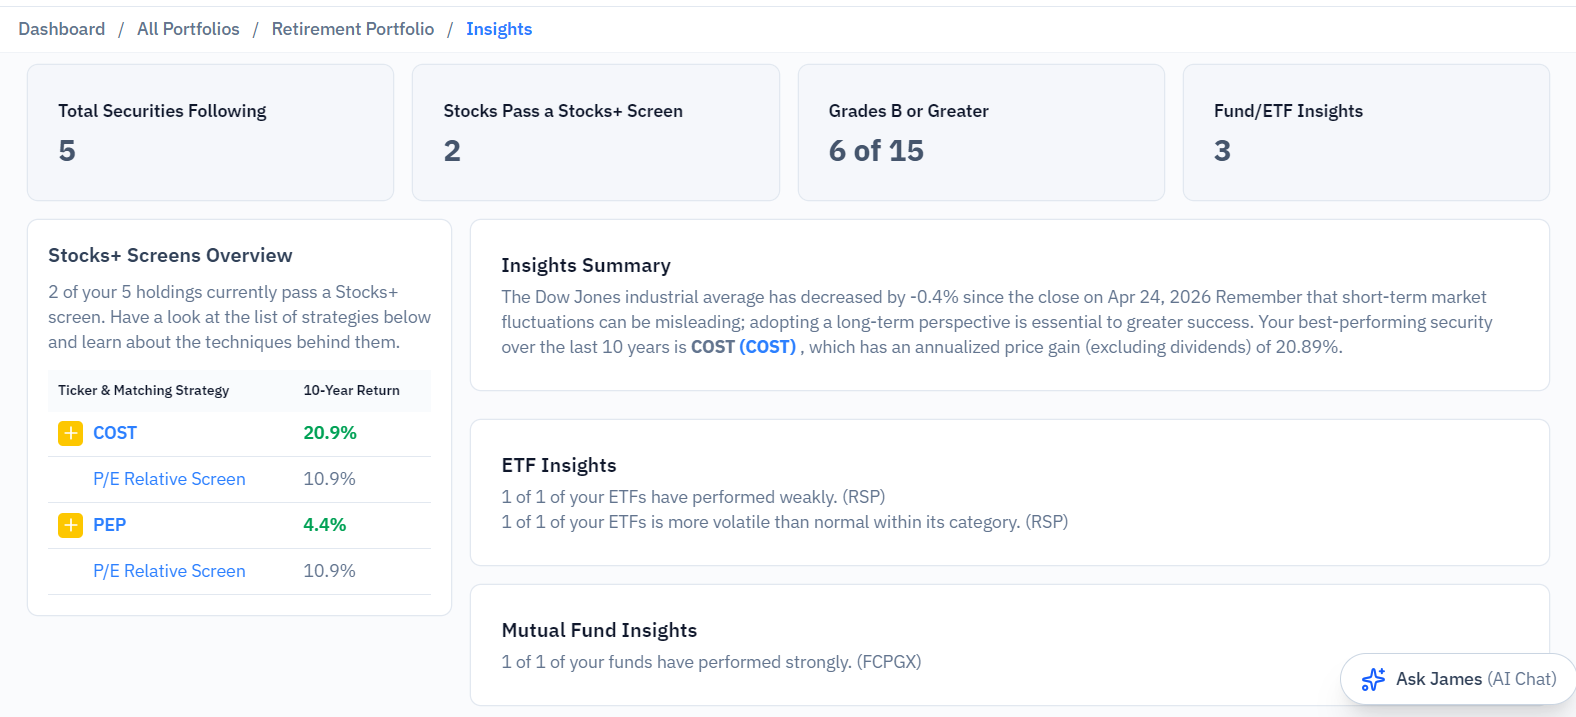Go to Dashboard breadcrumb
1576x717 pixels.
point(61,29)
